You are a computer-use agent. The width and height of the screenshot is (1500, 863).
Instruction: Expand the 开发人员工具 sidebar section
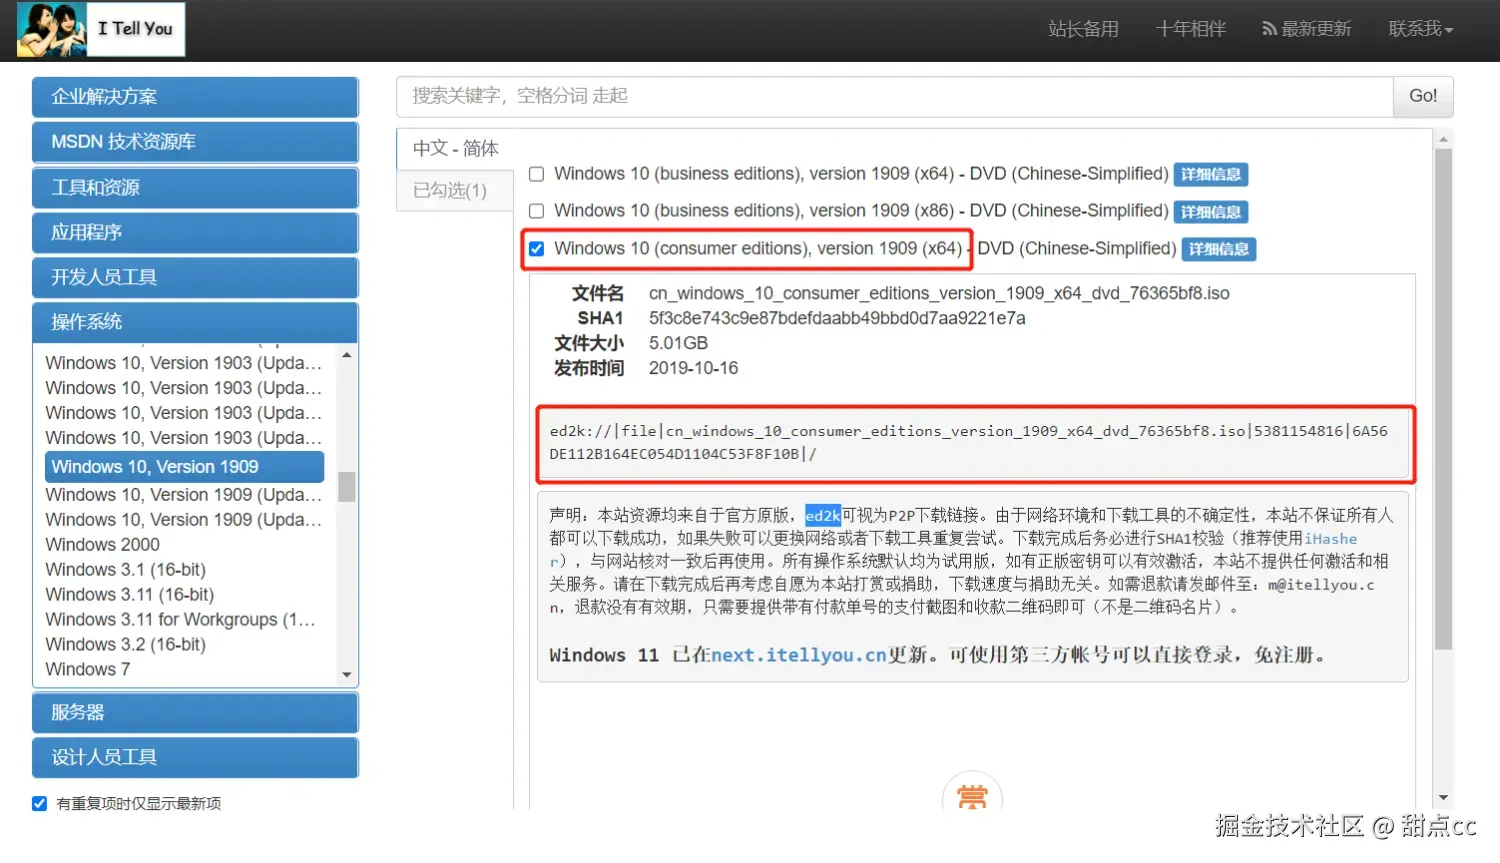point(195,277)
